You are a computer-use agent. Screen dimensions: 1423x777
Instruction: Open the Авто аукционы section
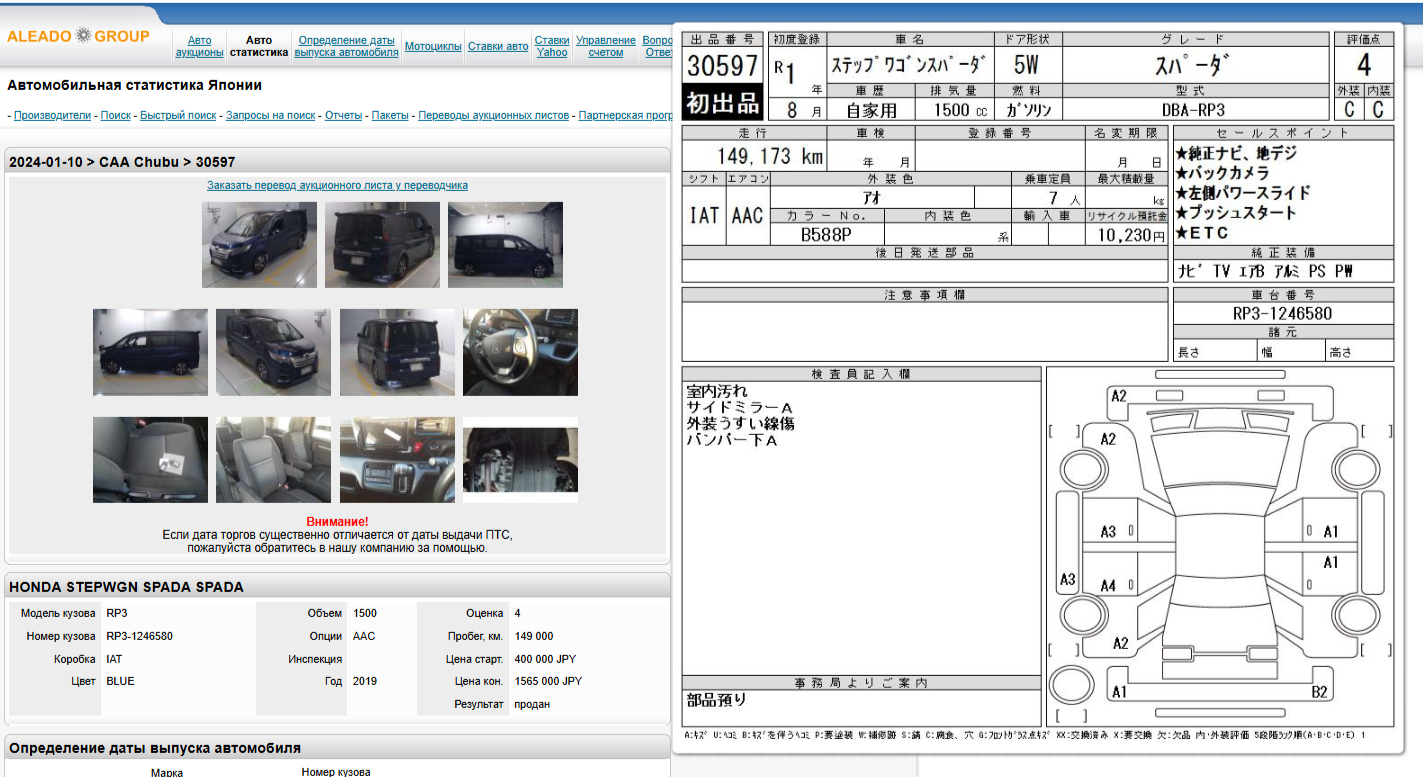tap(199, 46)
